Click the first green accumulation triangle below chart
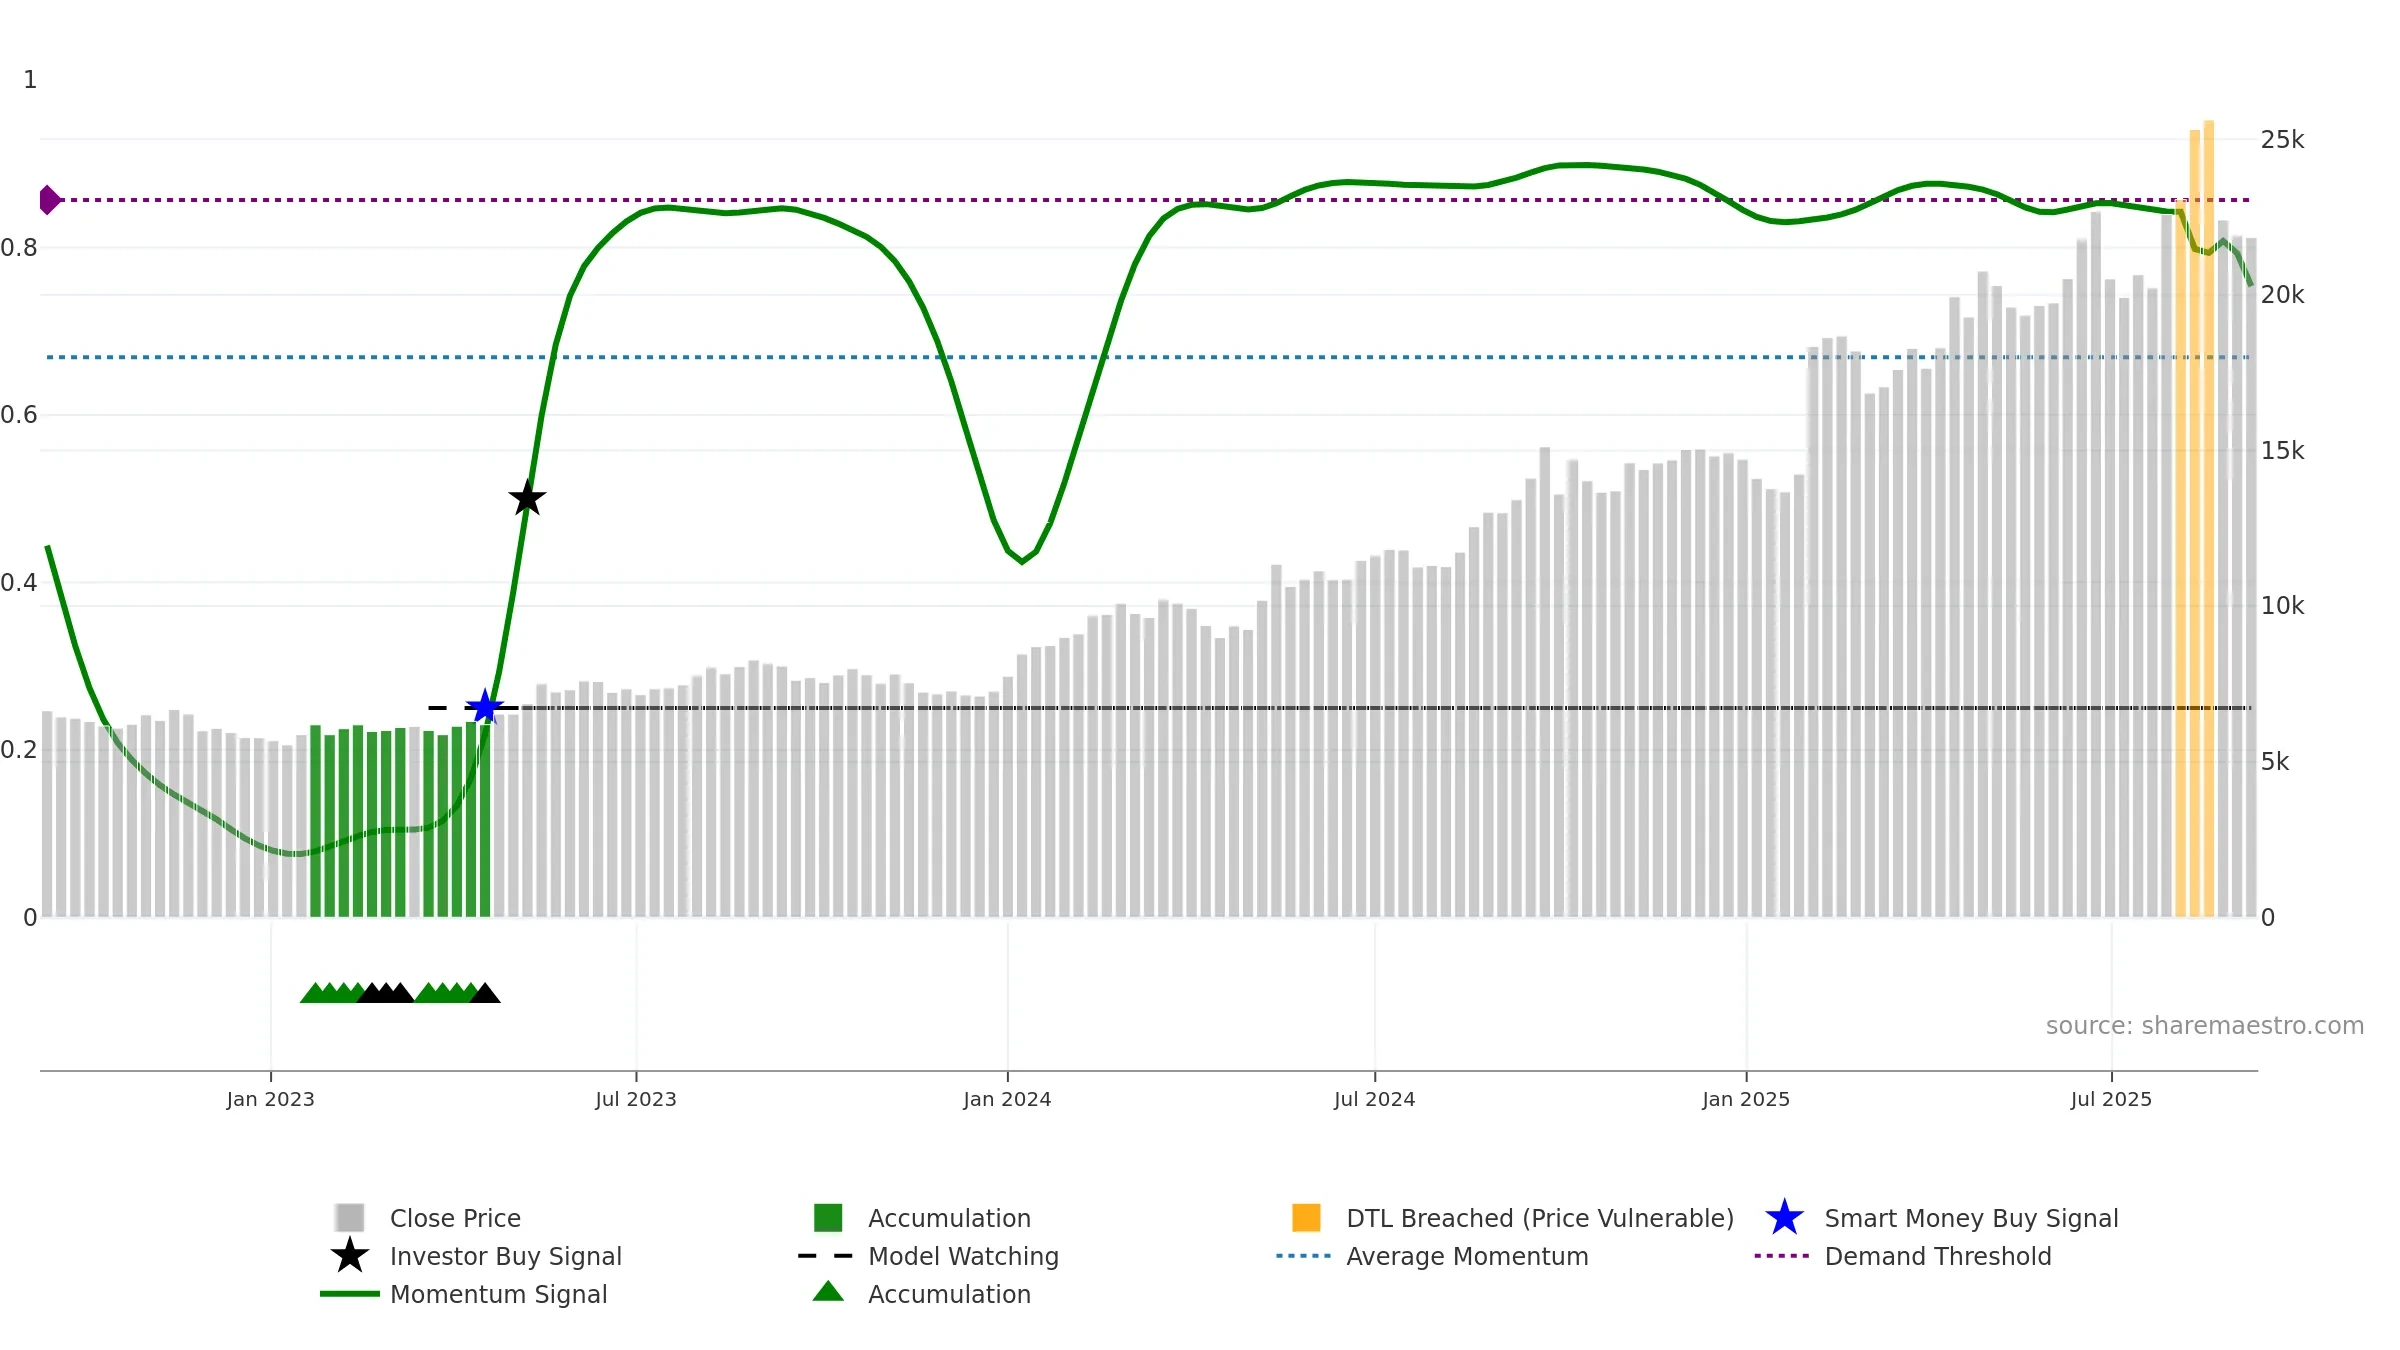This screenshot has height=1350, width=2400. (314, 993)
